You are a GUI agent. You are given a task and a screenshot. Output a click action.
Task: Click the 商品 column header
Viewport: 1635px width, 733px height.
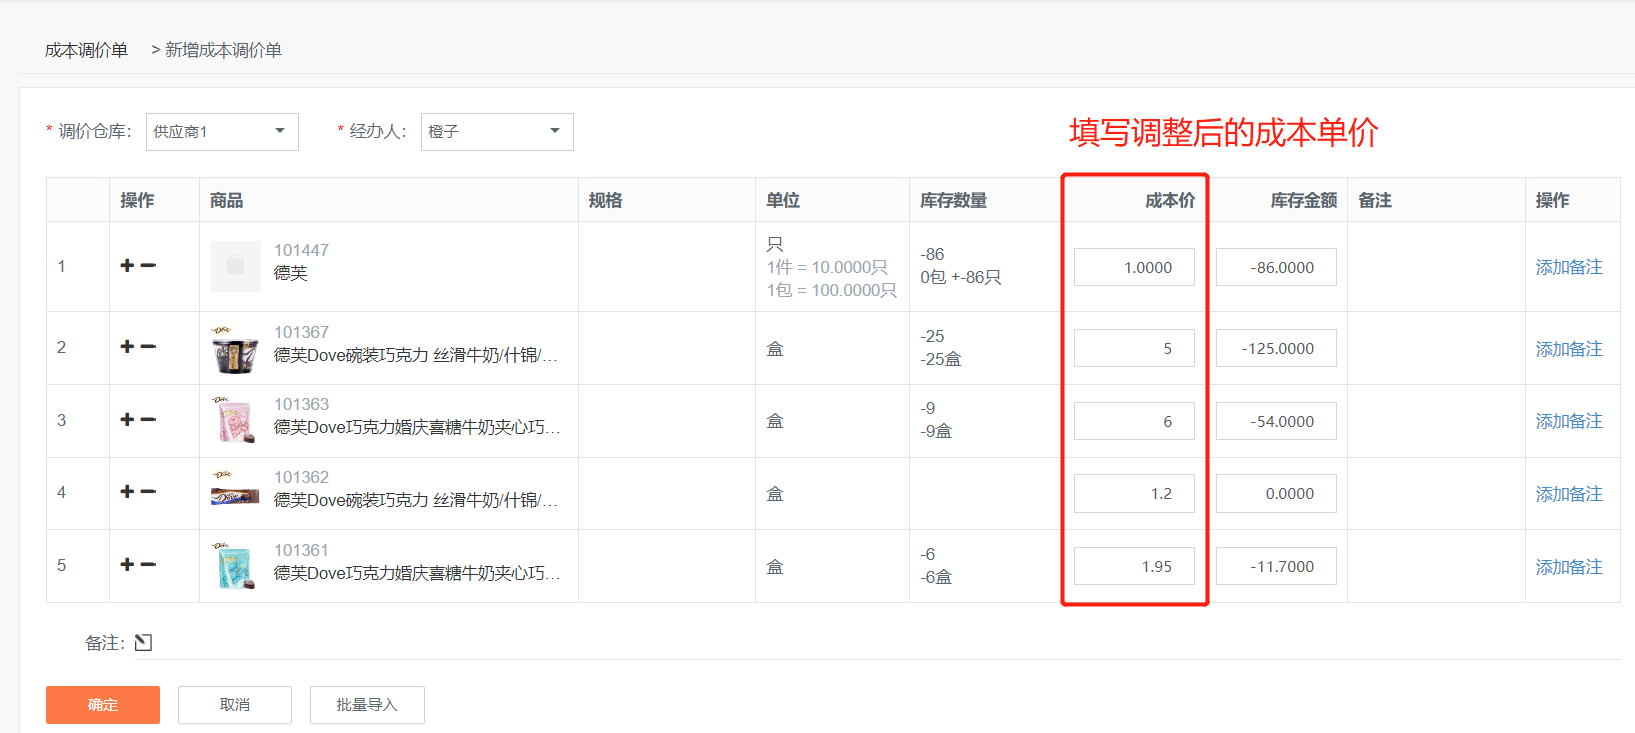[x=227, y=200]
